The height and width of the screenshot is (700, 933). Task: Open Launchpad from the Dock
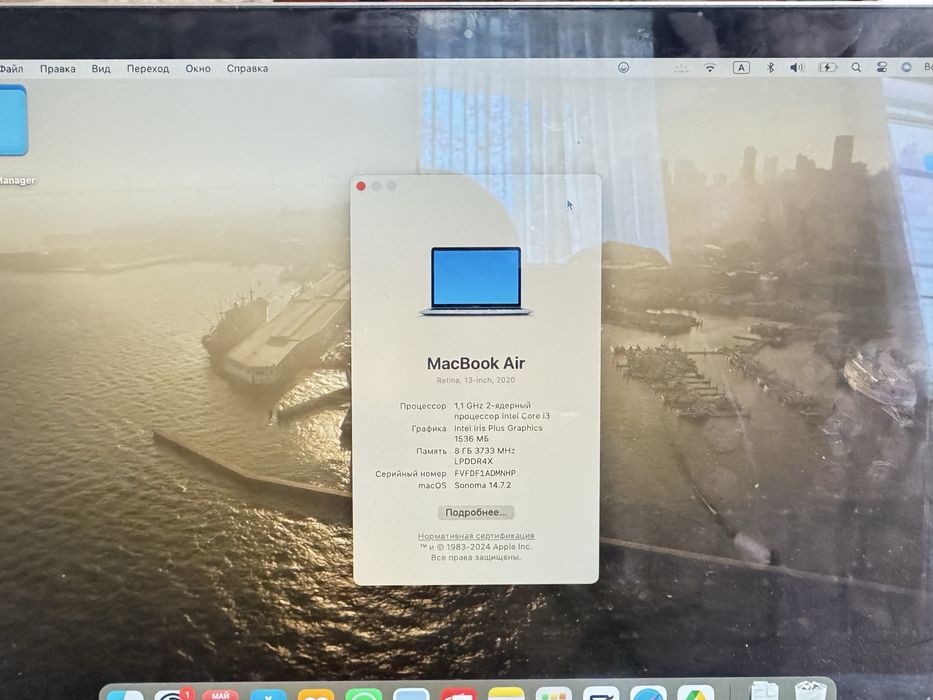tap(553, 694)
